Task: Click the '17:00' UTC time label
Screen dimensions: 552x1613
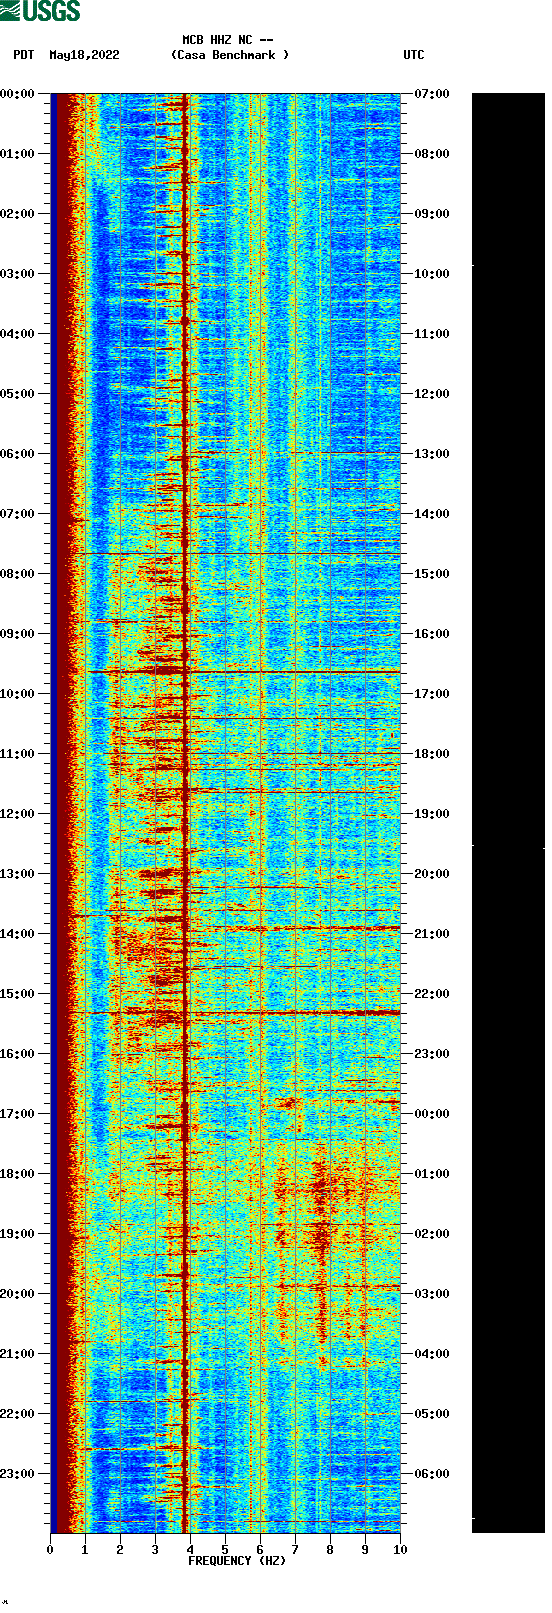Action: point(432,694)
